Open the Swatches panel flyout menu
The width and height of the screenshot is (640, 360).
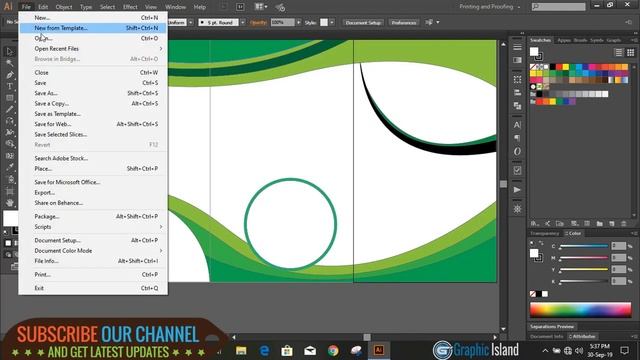[634, 40]
